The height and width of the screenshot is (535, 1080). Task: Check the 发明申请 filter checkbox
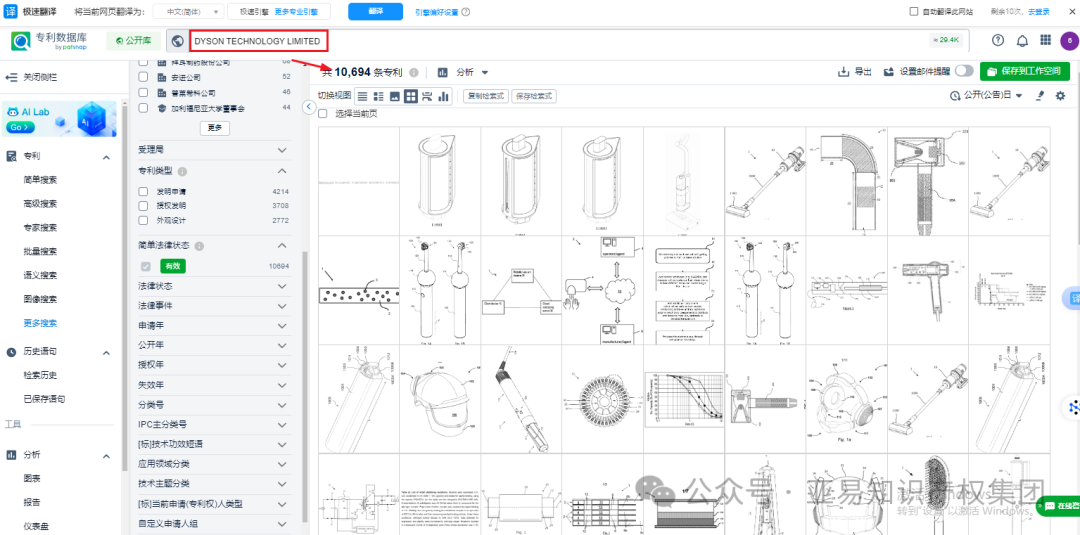tap(143, 191)
